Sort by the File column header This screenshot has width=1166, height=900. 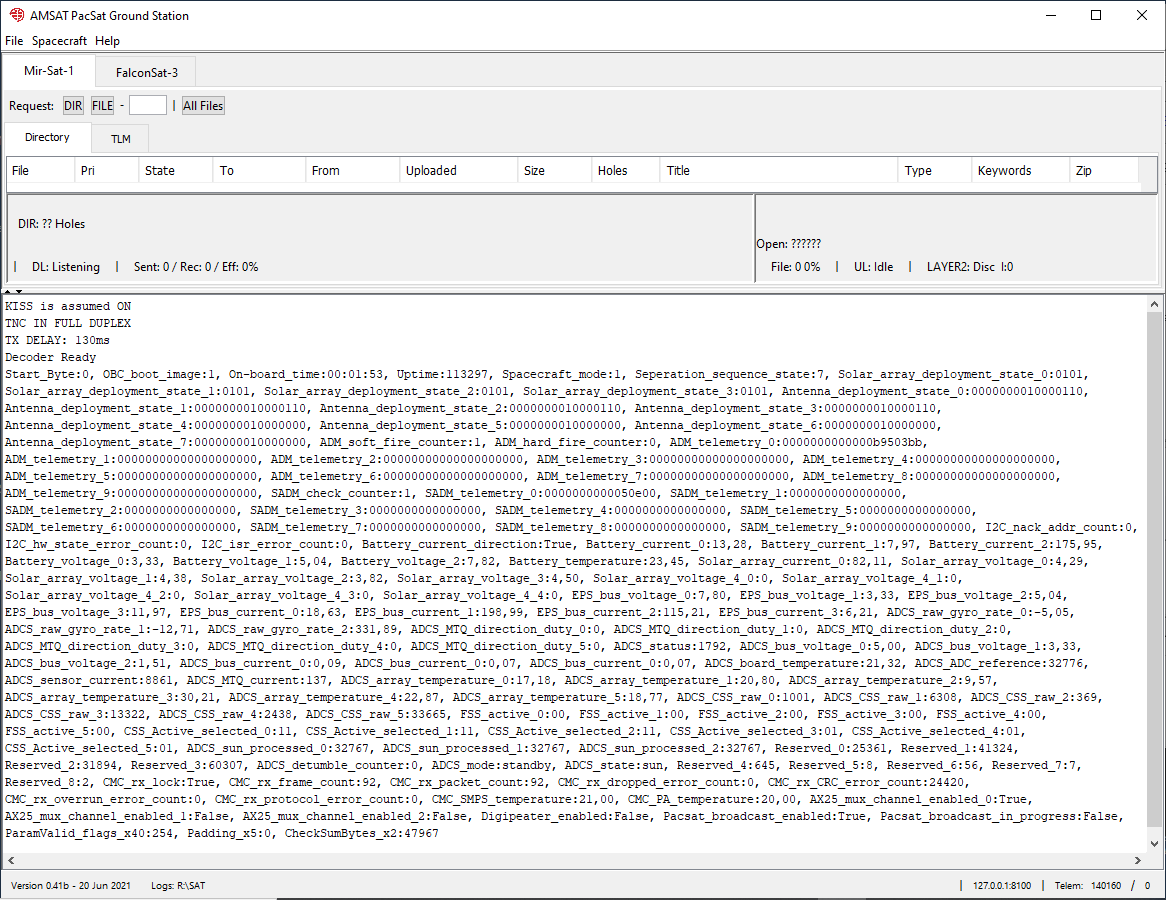(x=41, y=170)
